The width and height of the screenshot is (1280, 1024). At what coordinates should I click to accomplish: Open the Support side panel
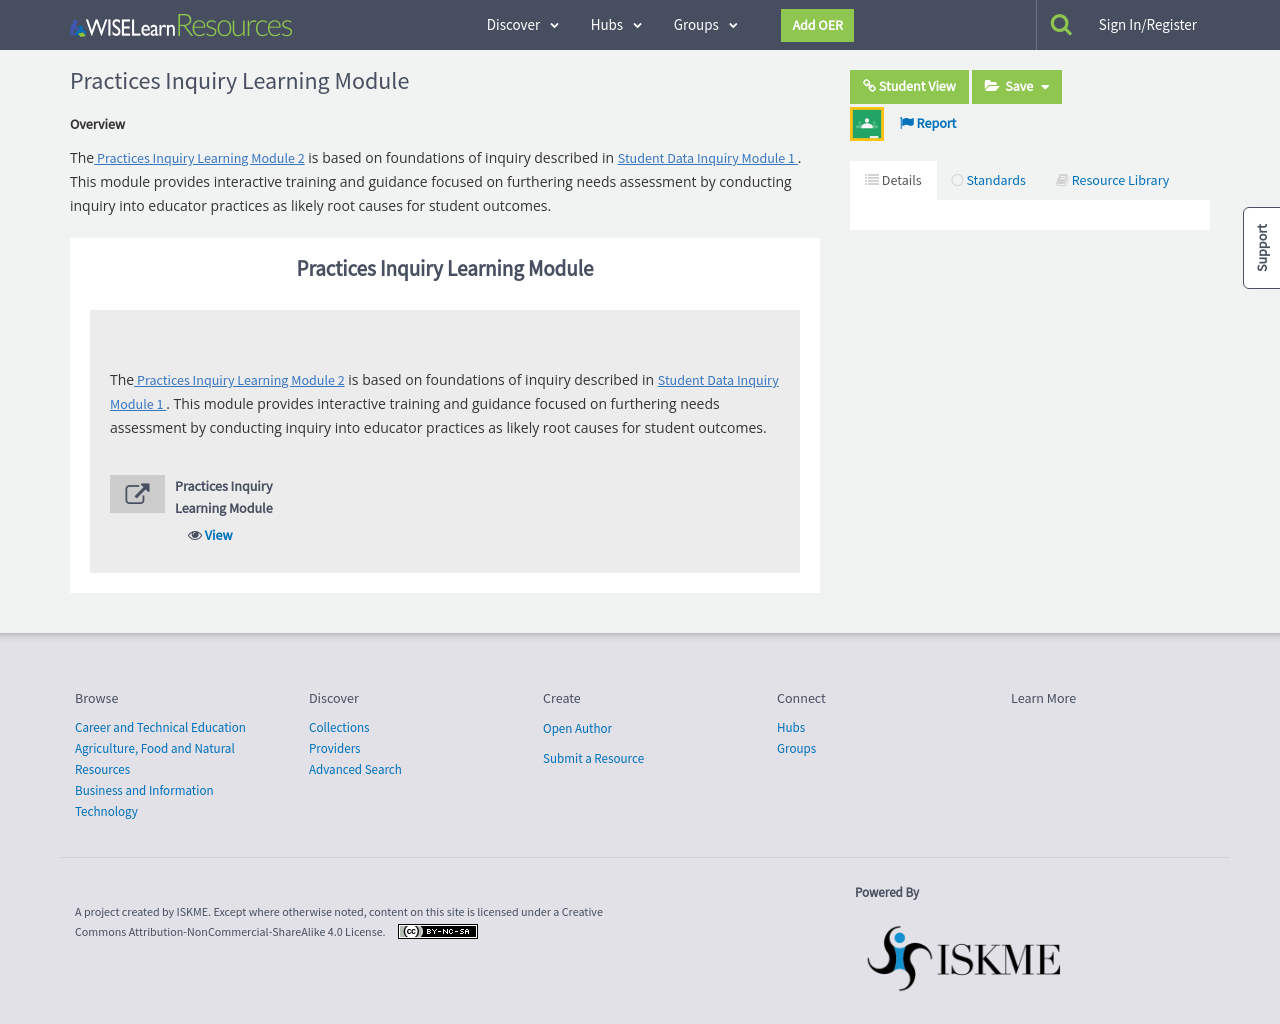[1261, 248]
